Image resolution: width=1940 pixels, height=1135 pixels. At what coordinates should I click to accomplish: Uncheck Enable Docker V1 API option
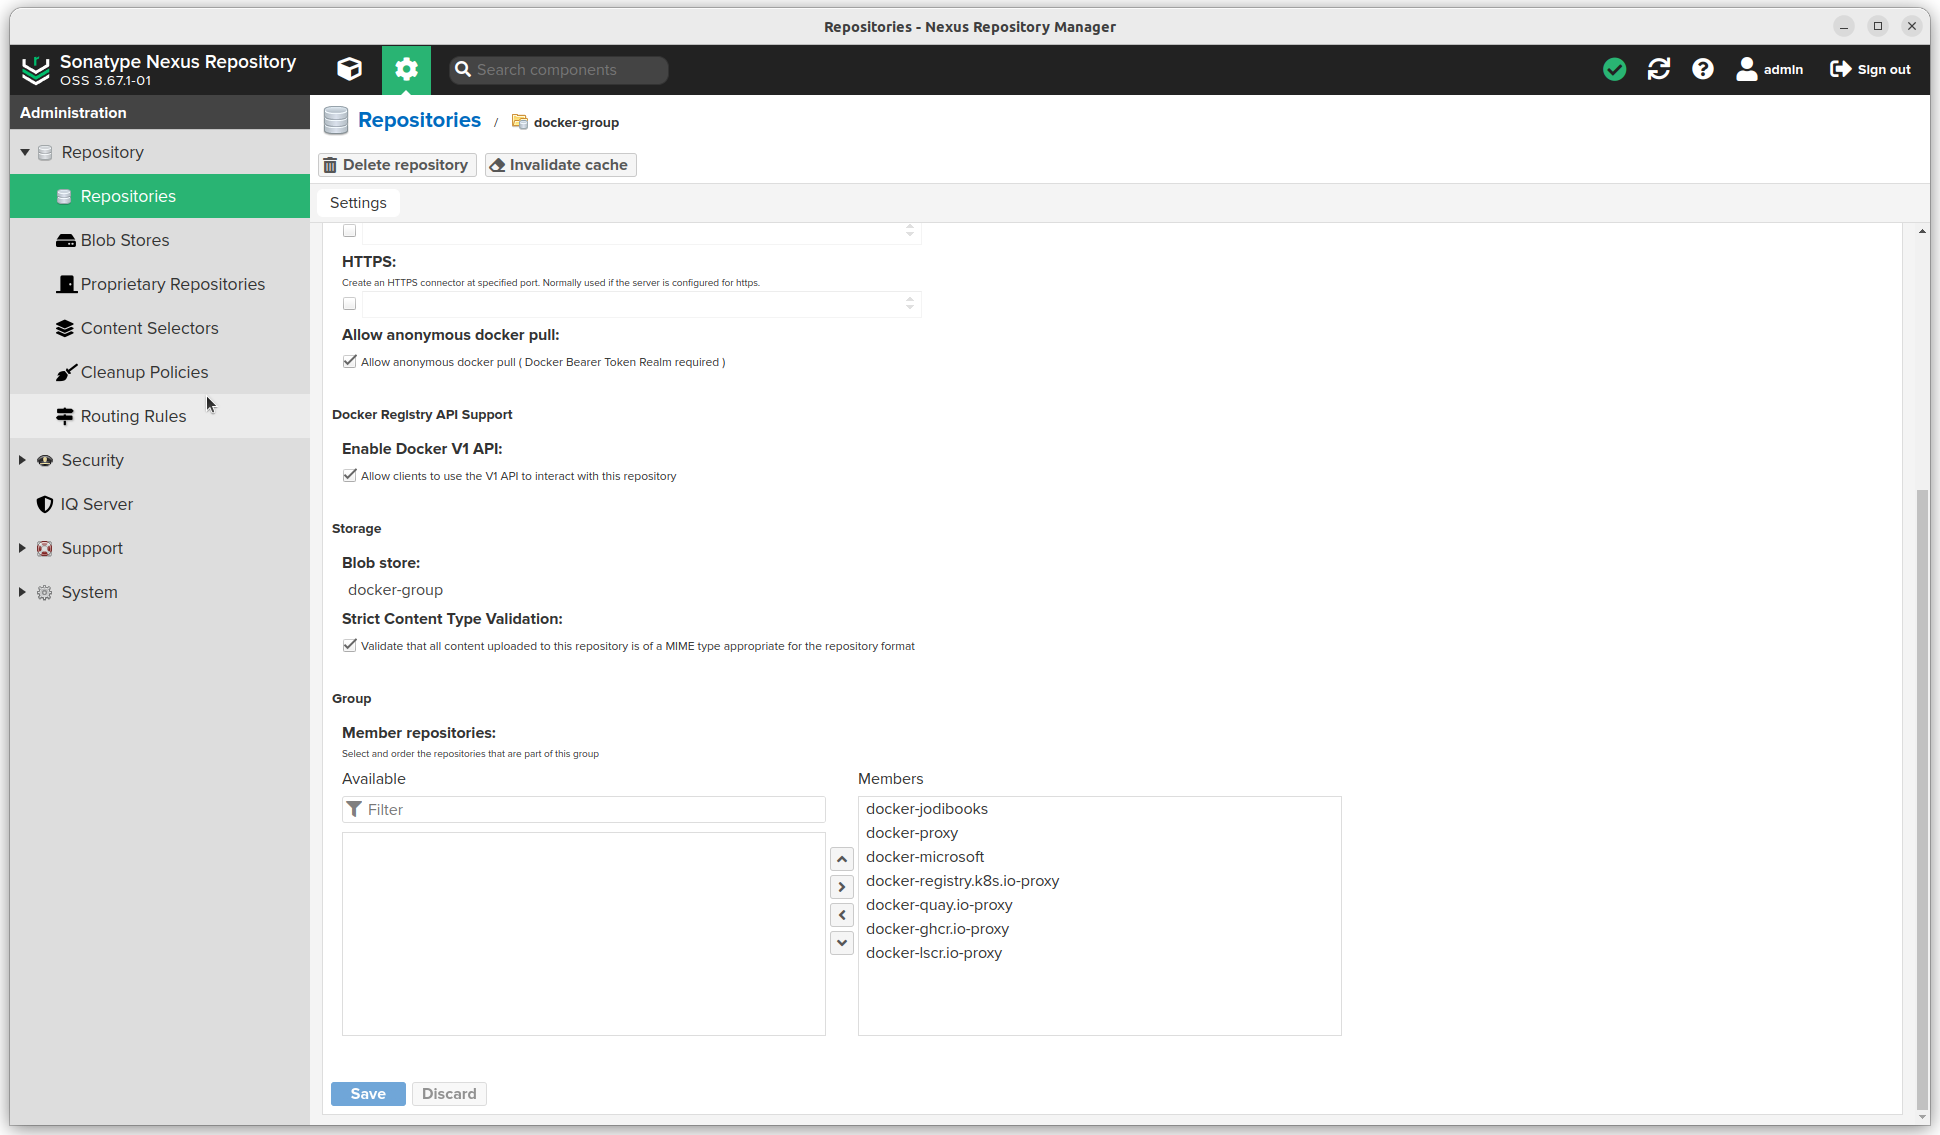[349, 476]
